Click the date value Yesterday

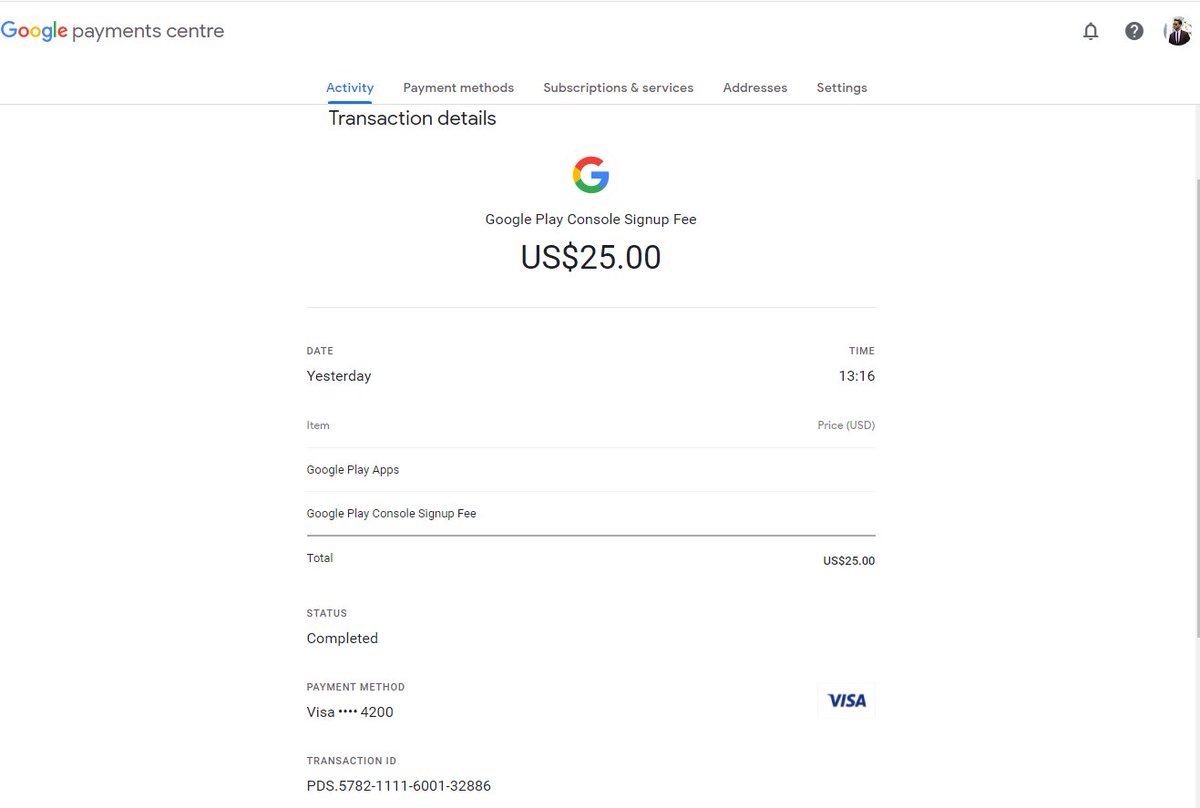pos(339,376)
